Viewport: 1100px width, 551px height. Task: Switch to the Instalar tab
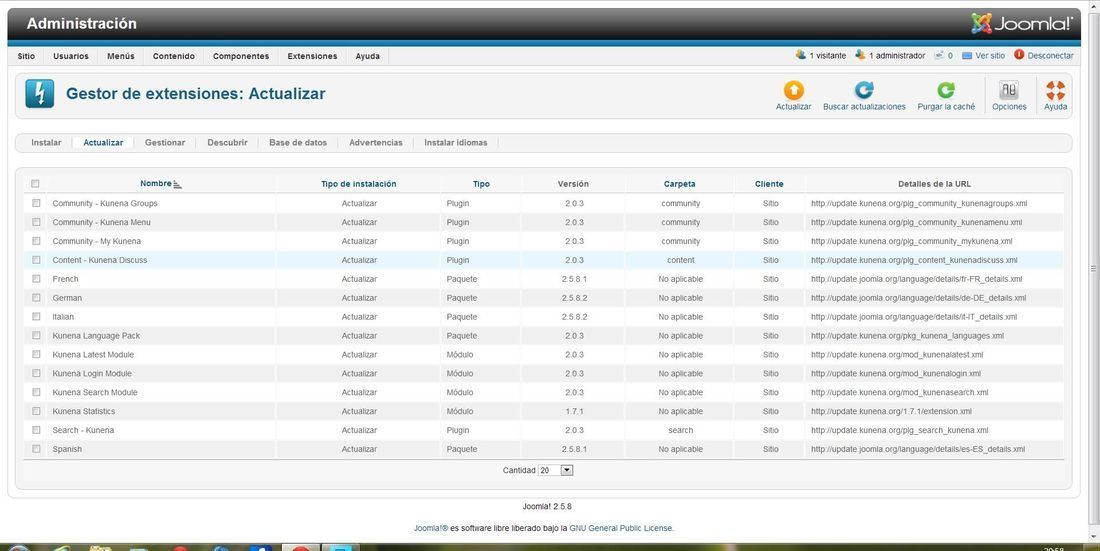(x=46, y=142)
